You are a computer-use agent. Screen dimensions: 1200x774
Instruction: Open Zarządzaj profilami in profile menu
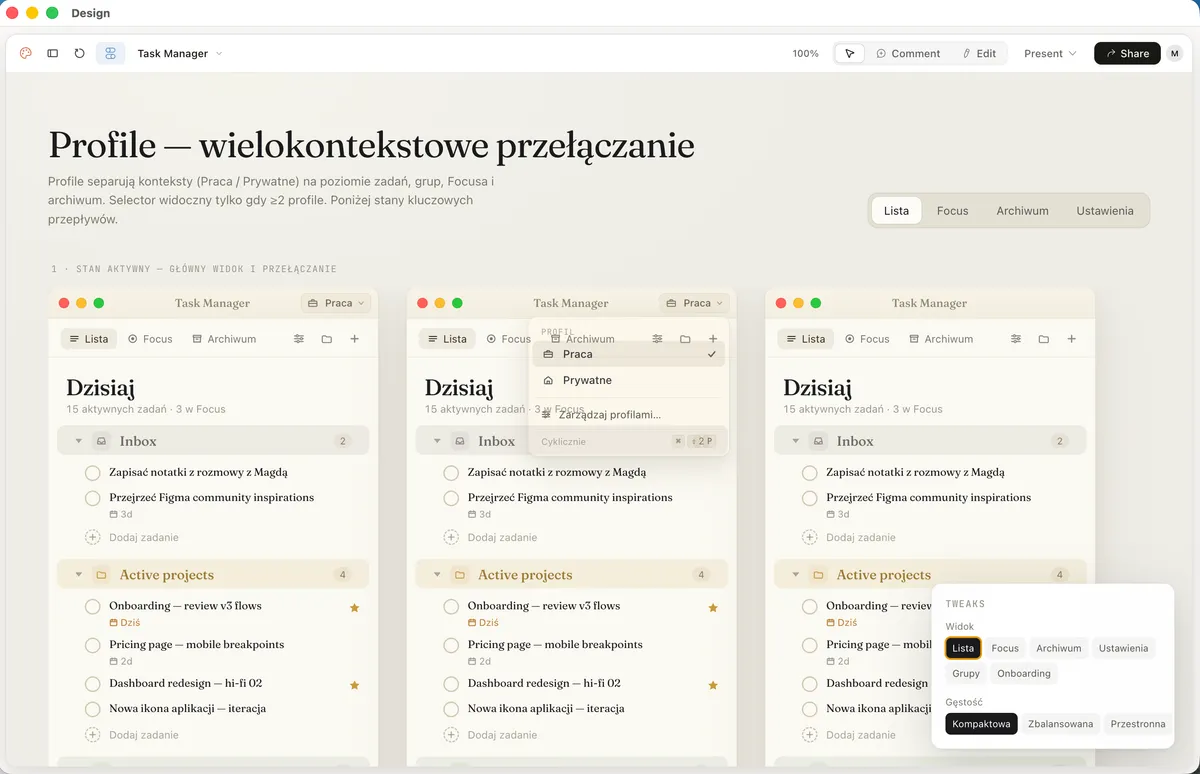tap(628, 414)
